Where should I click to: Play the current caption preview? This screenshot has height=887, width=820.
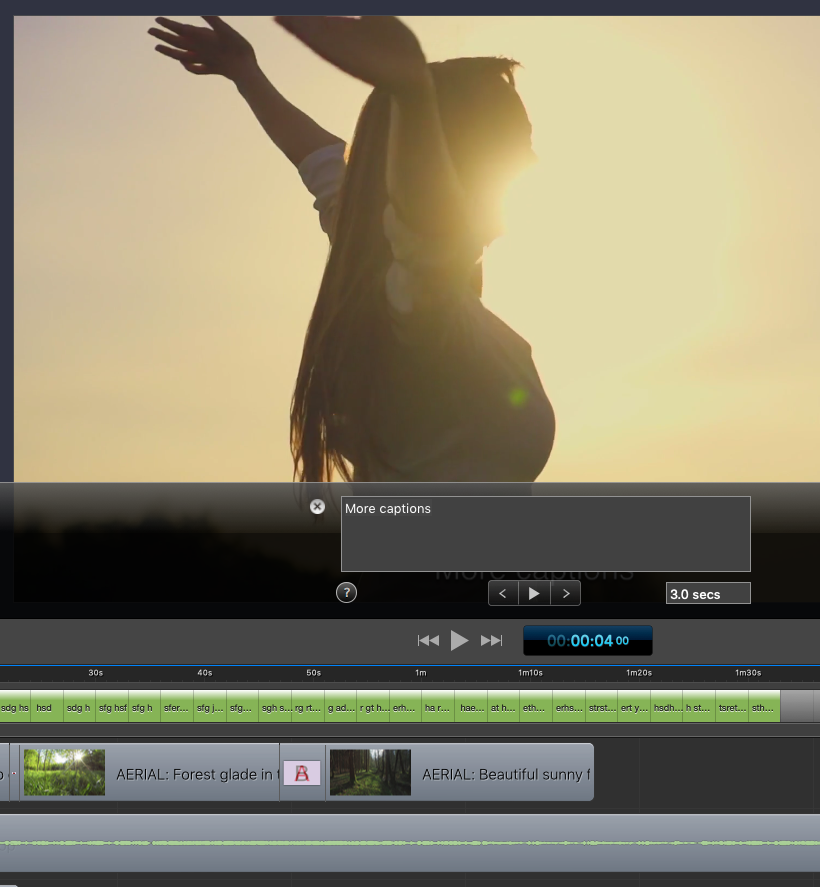[534, 592]
